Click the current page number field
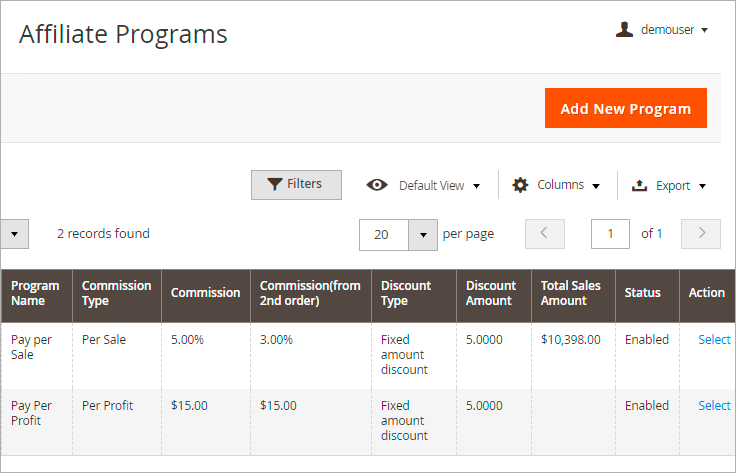 point(610,234)
